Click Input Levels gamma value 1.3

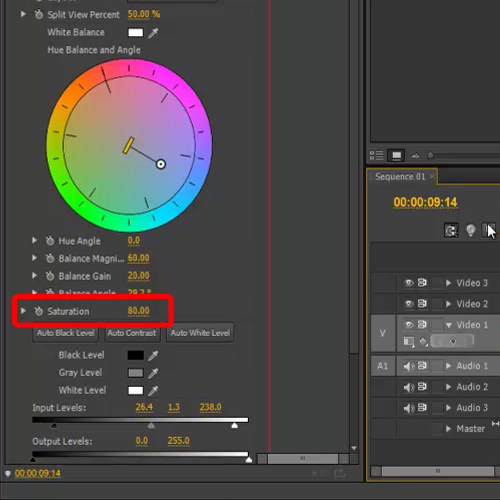pyautogui.click(x=174, y=407)
